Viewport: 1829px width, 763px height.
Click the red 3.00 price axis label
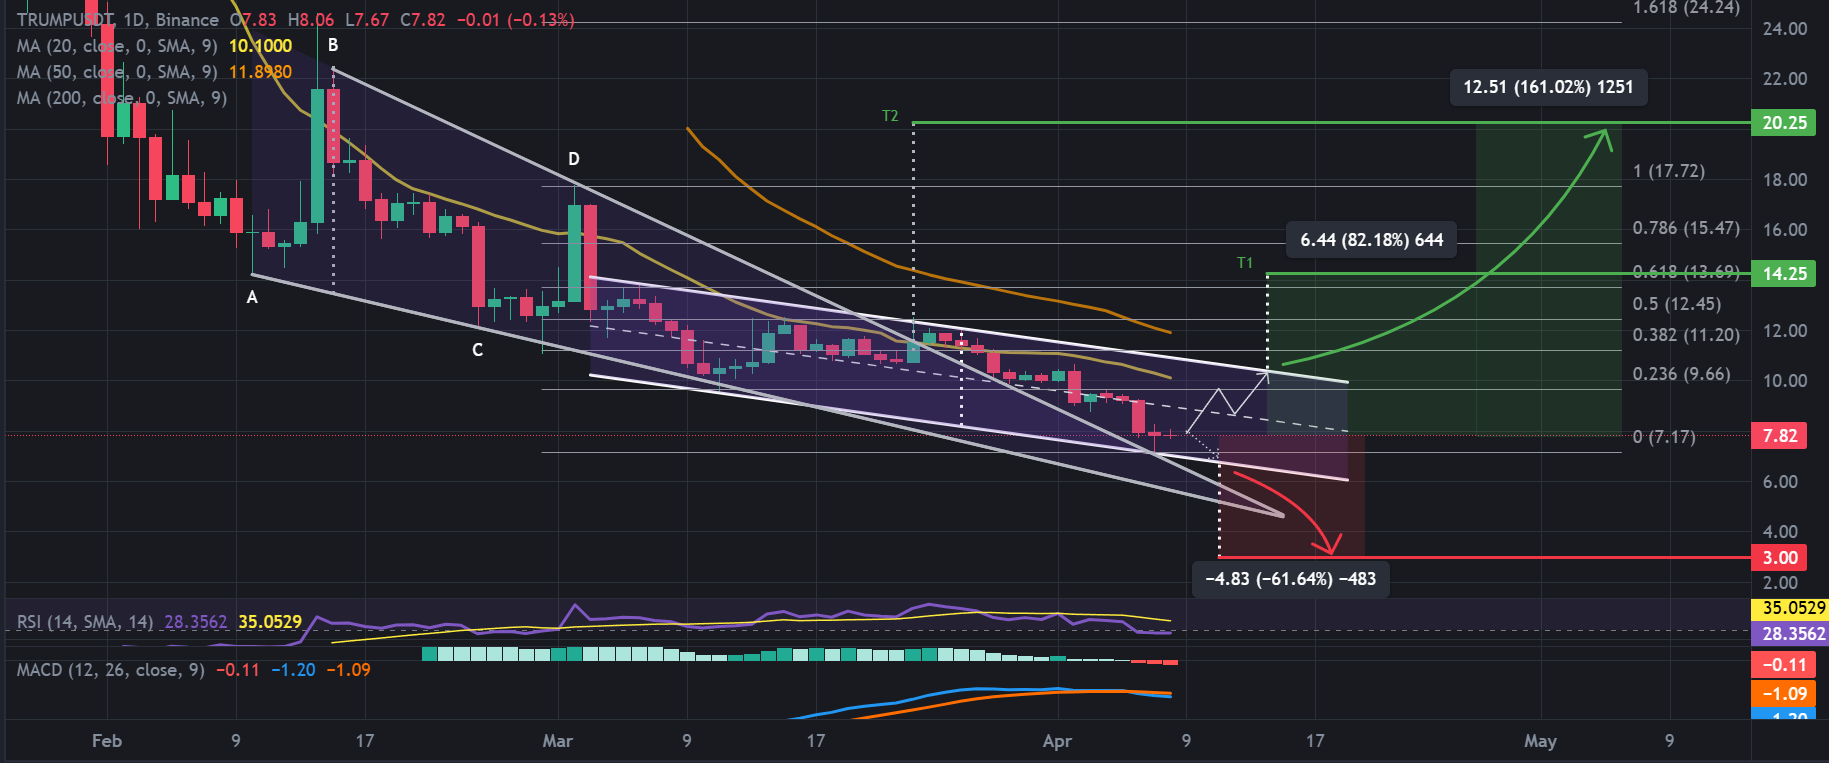pyautogui.click(x=1780, y=558)
